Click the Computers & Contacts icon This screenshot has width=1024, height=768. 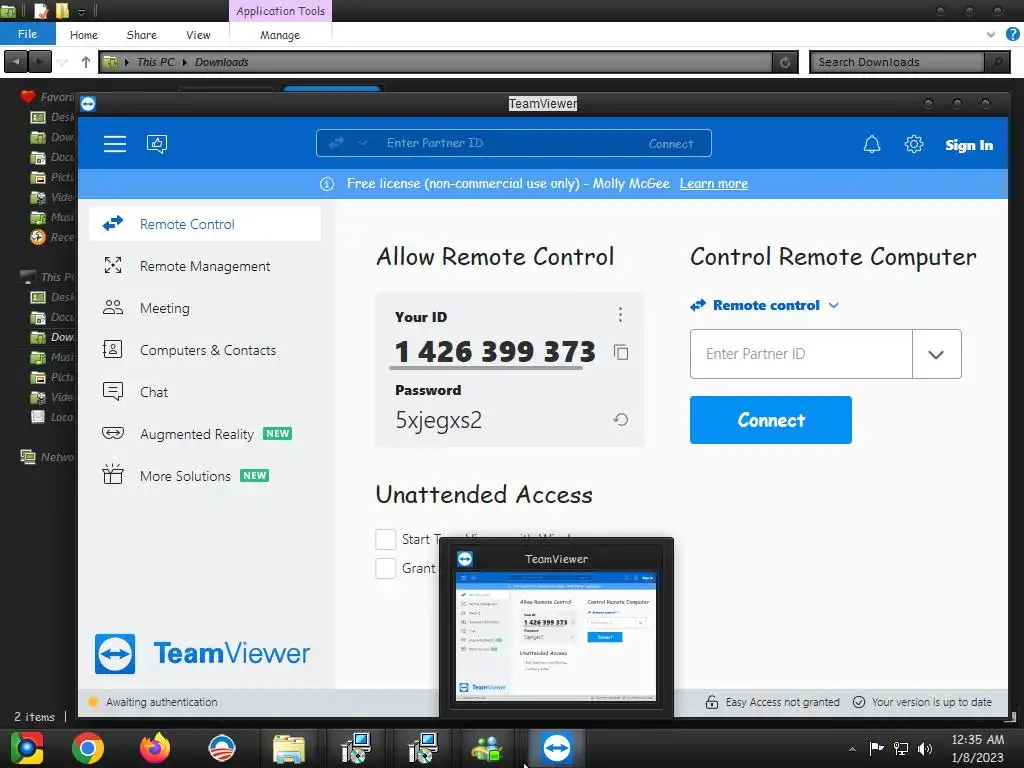(113, 349)
